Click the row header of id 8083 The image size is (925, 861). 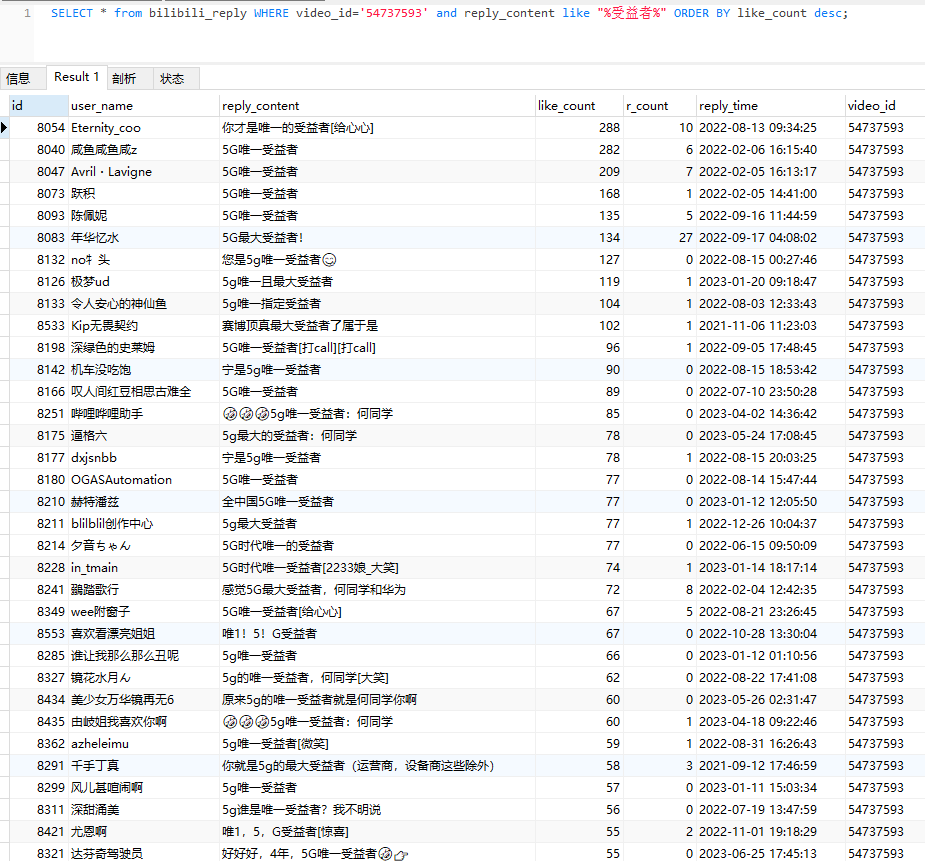(4, 238)
